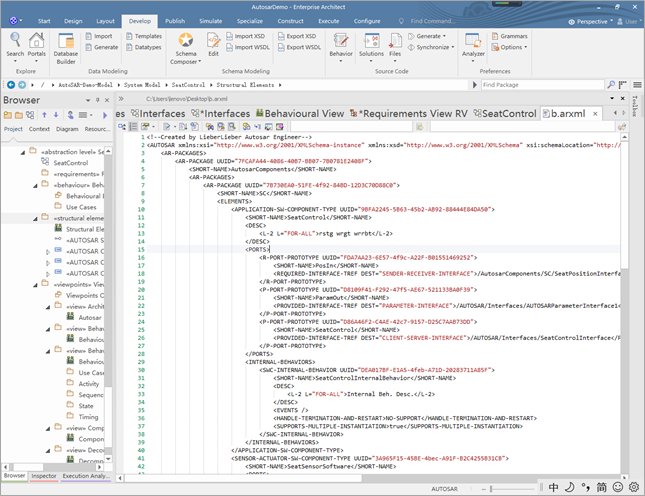
Task: Switch to the SeatControl diagram tab
Action: [x=505, y=114]
